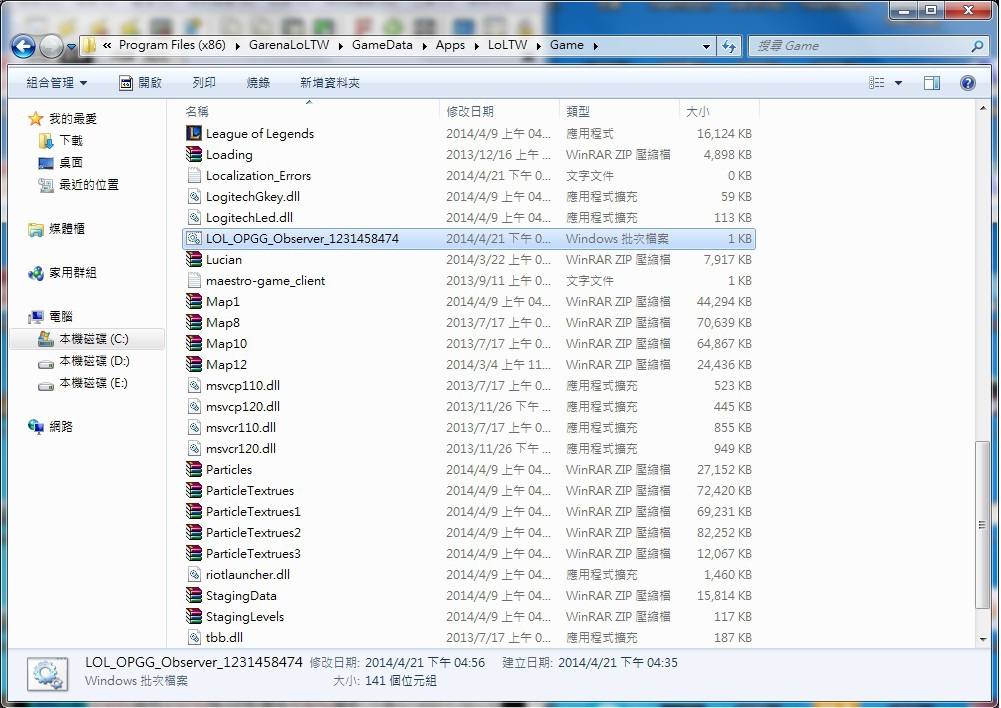Open local disk 本機磁碟 (C:)
This screenshot has height=708, width=1001.
click(87, 338)
